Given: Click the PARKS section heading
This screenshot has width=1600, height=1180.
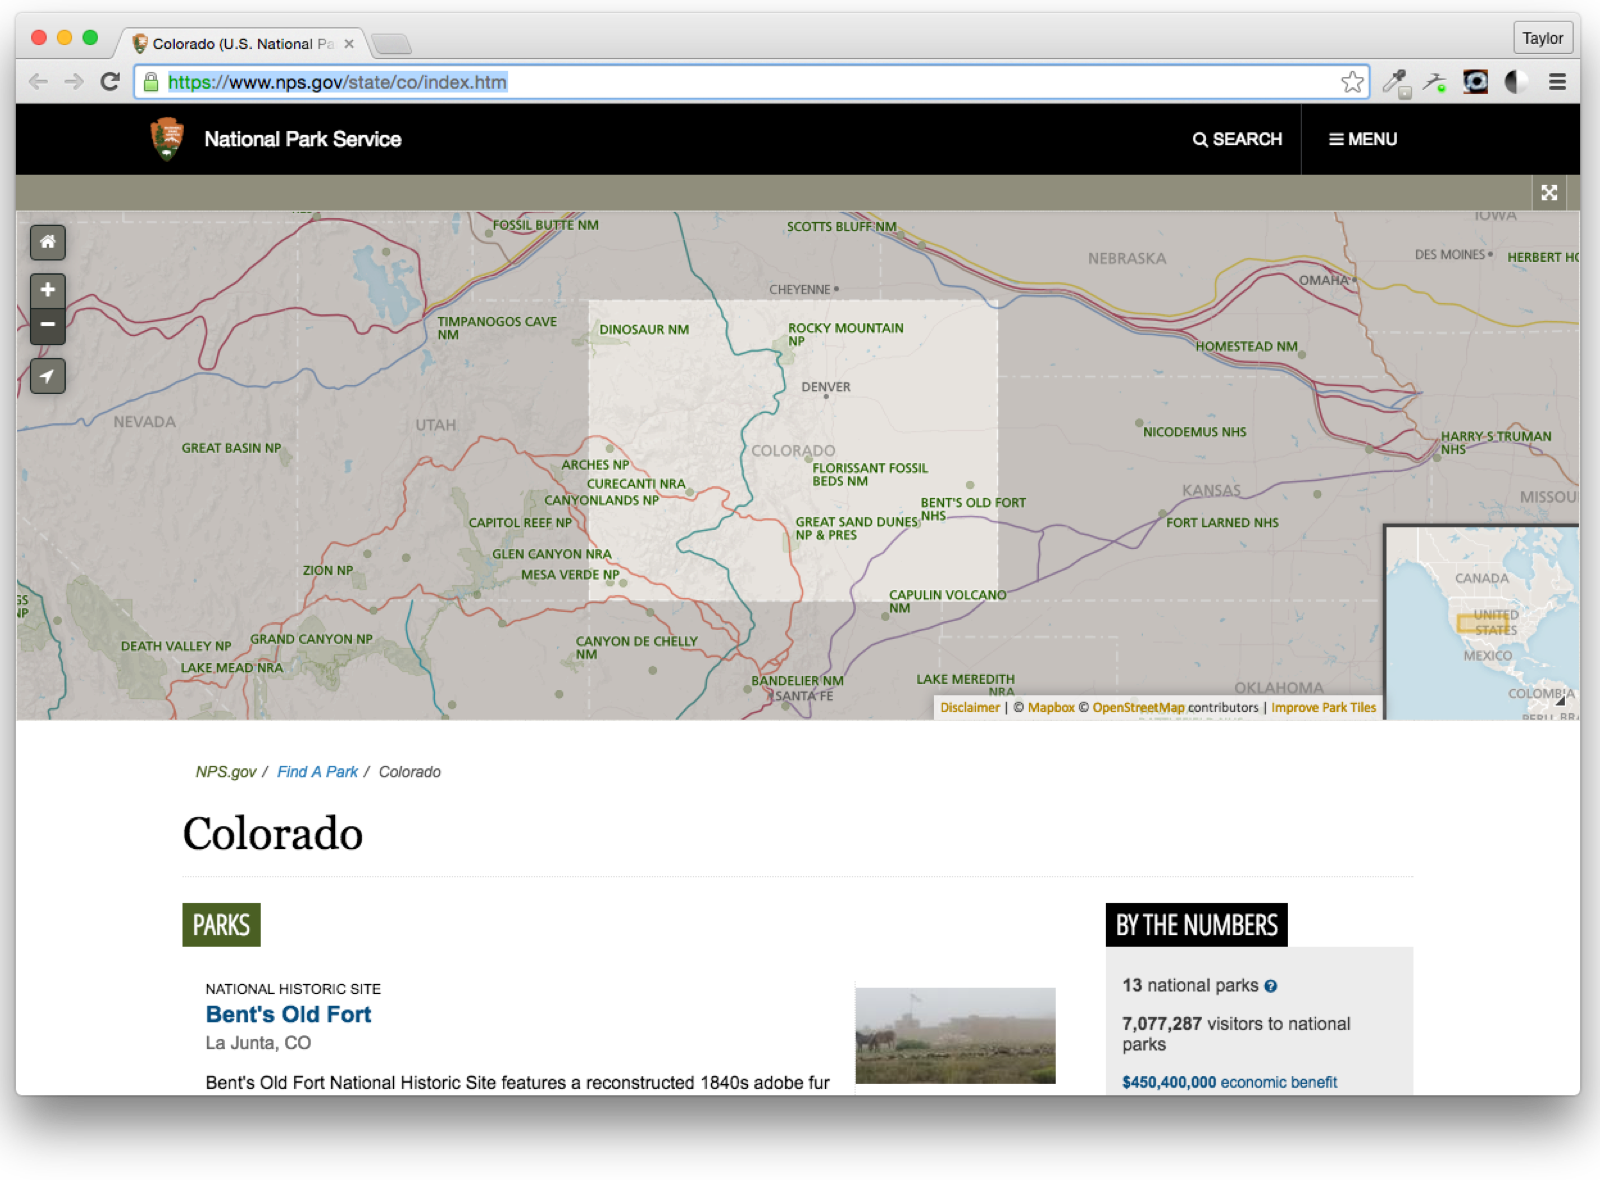Looking at the screenshot, I should pos(221,925).
